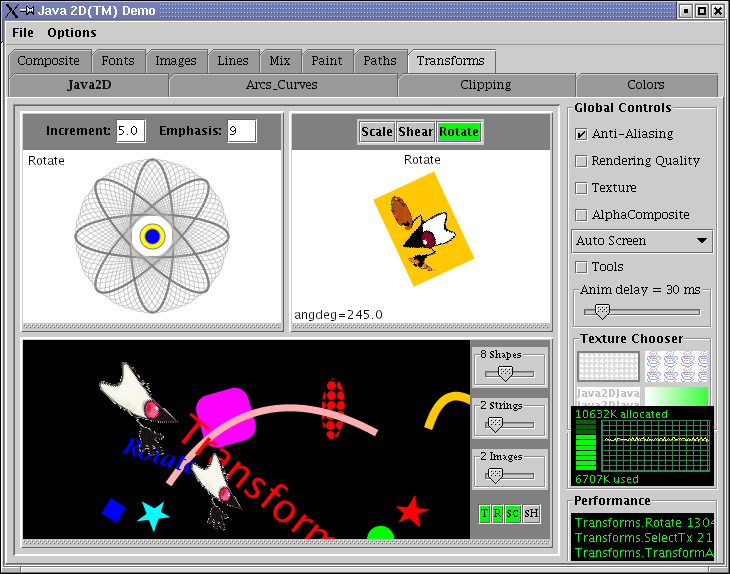This screenshot has height=574, width=730.
Task: Open the Options menu
Action: coord(72,33)
